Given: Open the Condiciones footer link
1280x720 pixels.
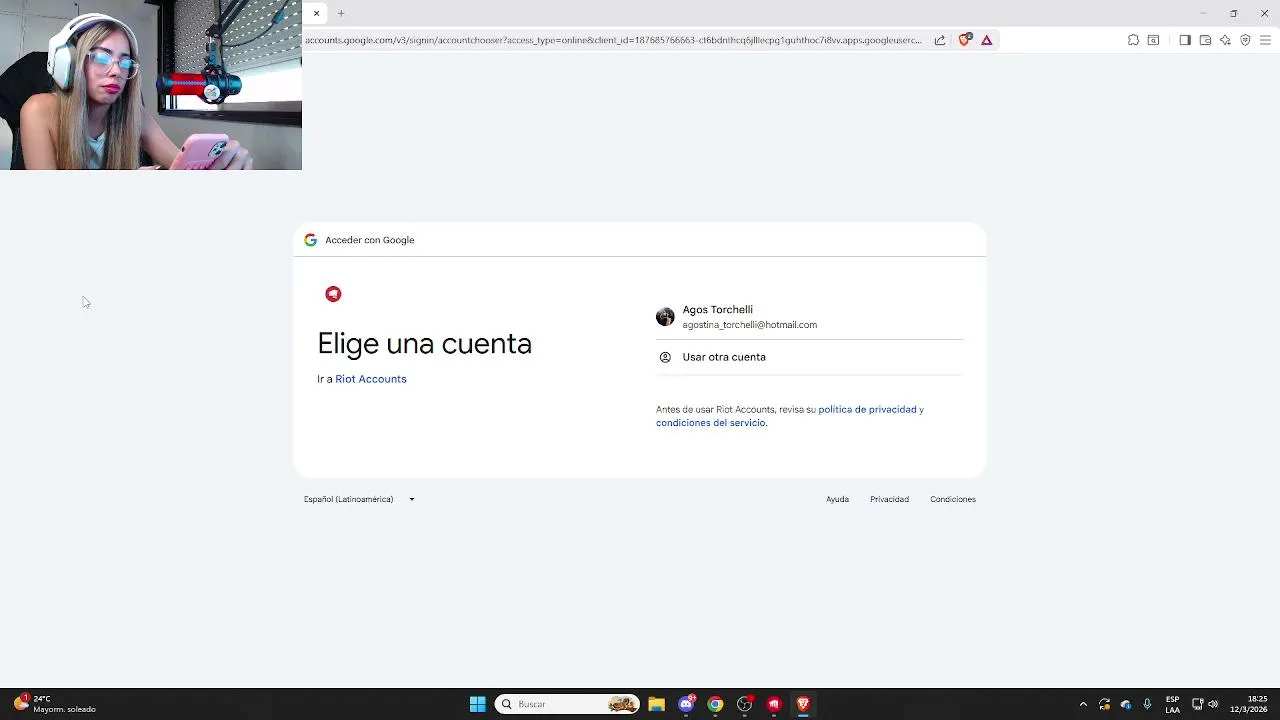Looking at the screenshot, I should coord(953,499).
